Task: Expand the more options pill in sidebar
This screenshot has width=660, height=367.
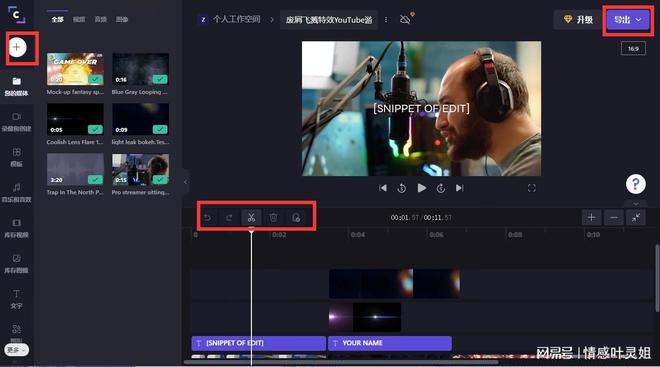Action: pyautogui.click(x=16, y=350)
